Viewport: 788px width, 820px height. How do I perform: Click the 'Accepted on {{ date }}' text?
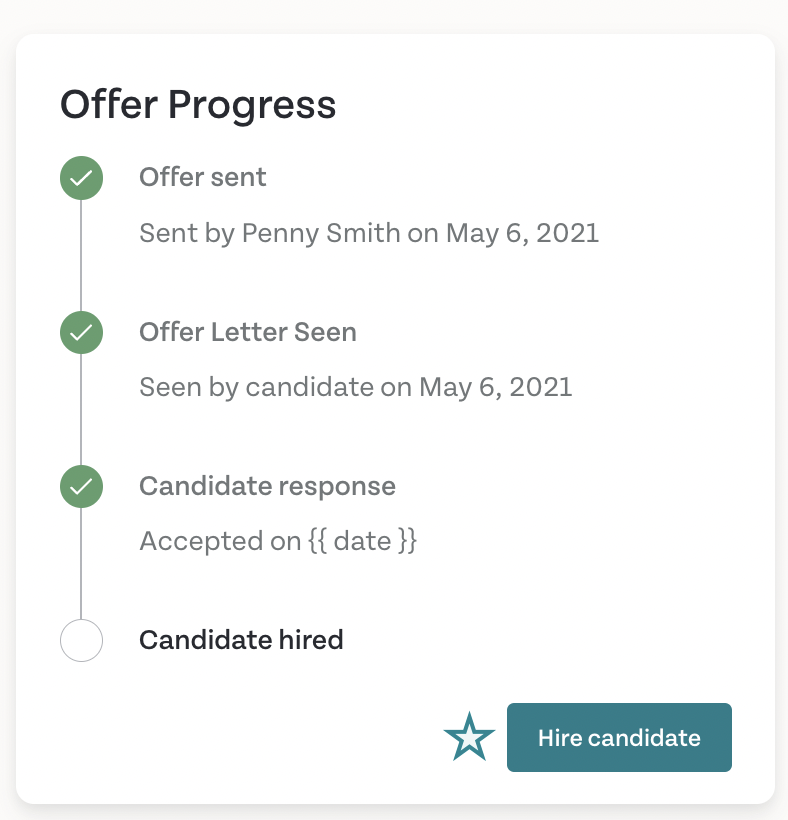point(278,541)
